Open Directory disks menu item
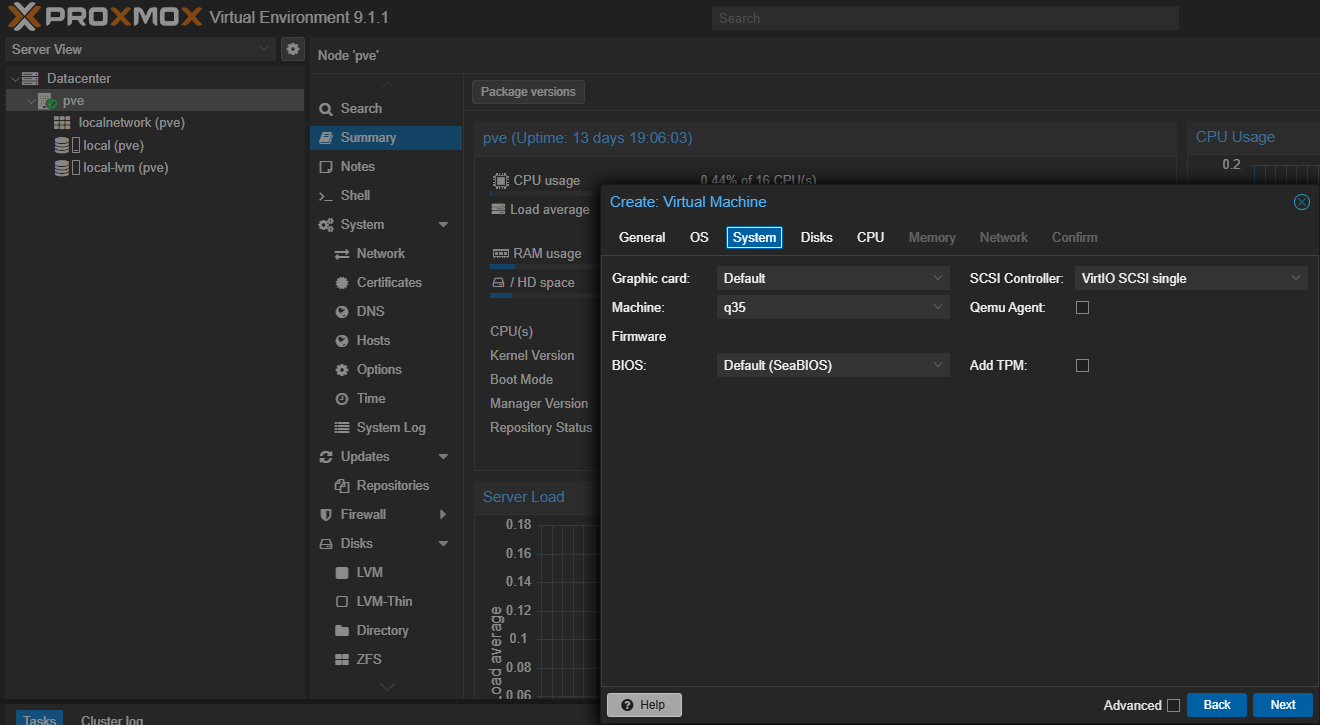Viewport: 1320px width, 725px height. point(386,630)
